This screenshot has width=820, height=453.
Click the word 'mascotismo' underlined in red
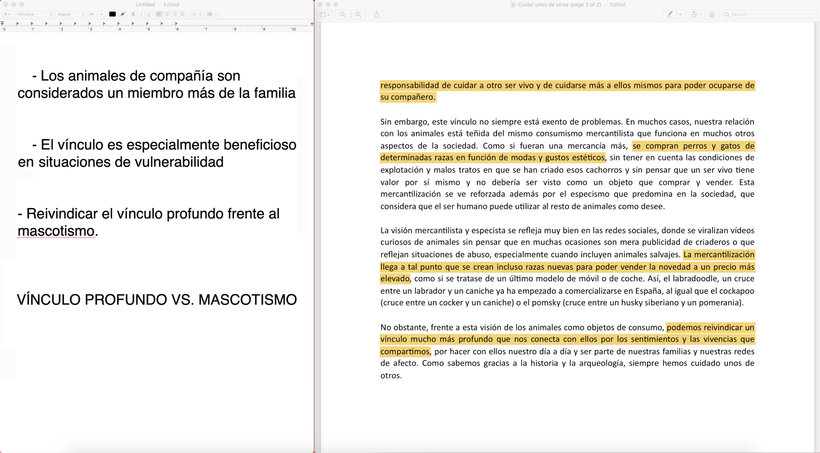click(56, 231)
